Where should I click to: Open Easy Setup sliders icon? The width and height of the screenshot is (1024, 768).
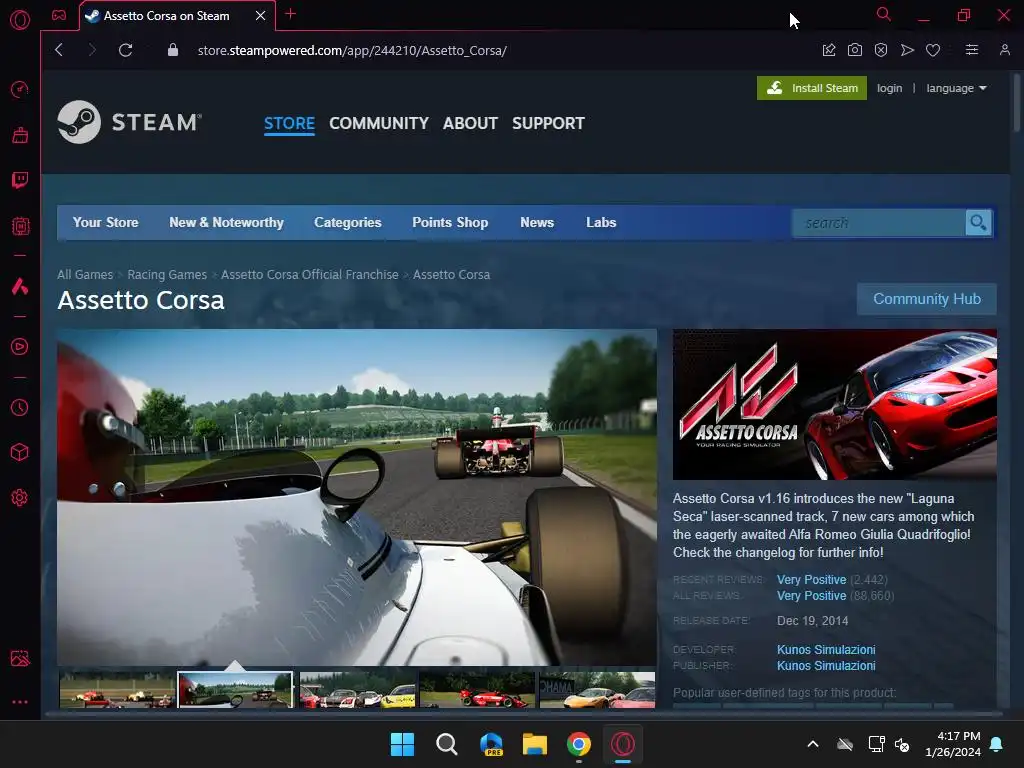coord(972,50)
